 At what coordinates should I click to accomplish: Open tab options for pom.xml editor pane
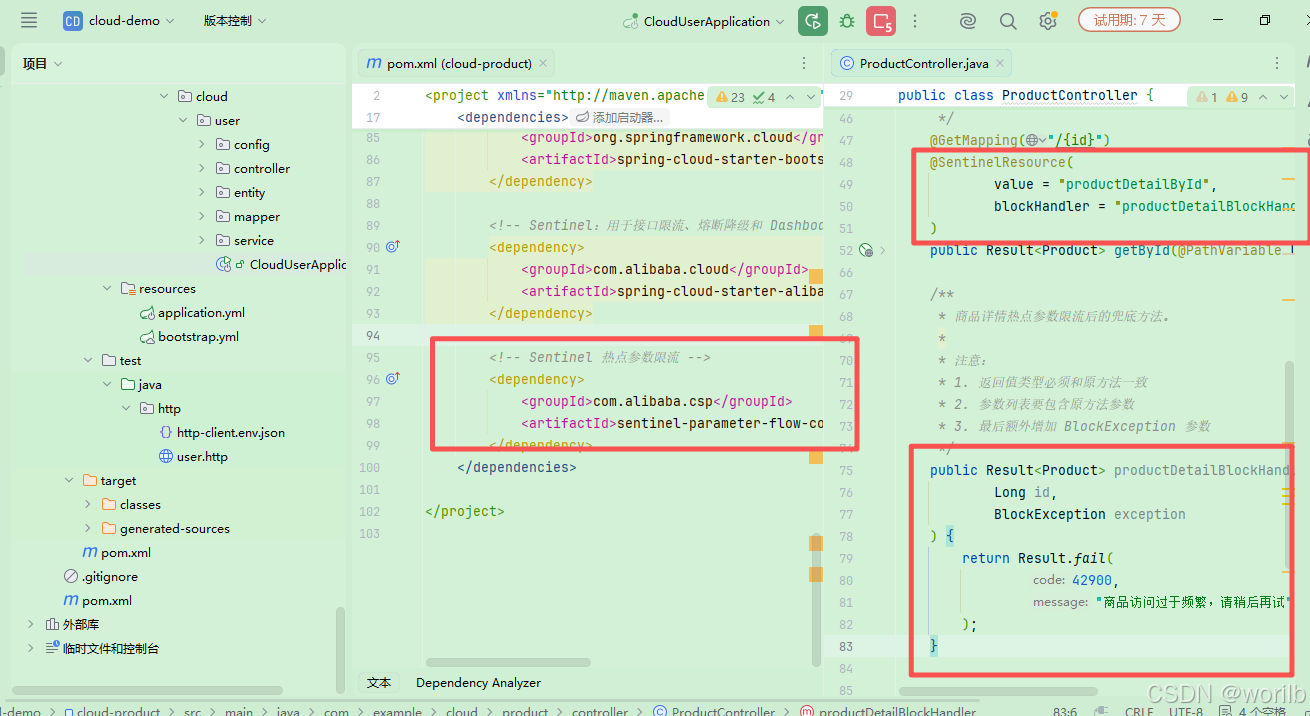click(804, 63)
